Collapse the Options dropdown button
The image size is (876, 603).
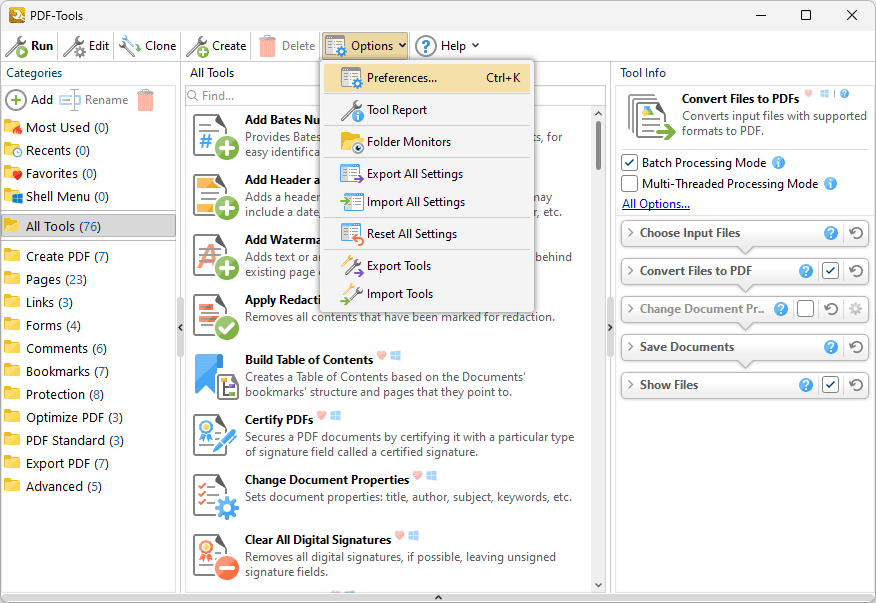click(x=365, y=46)
